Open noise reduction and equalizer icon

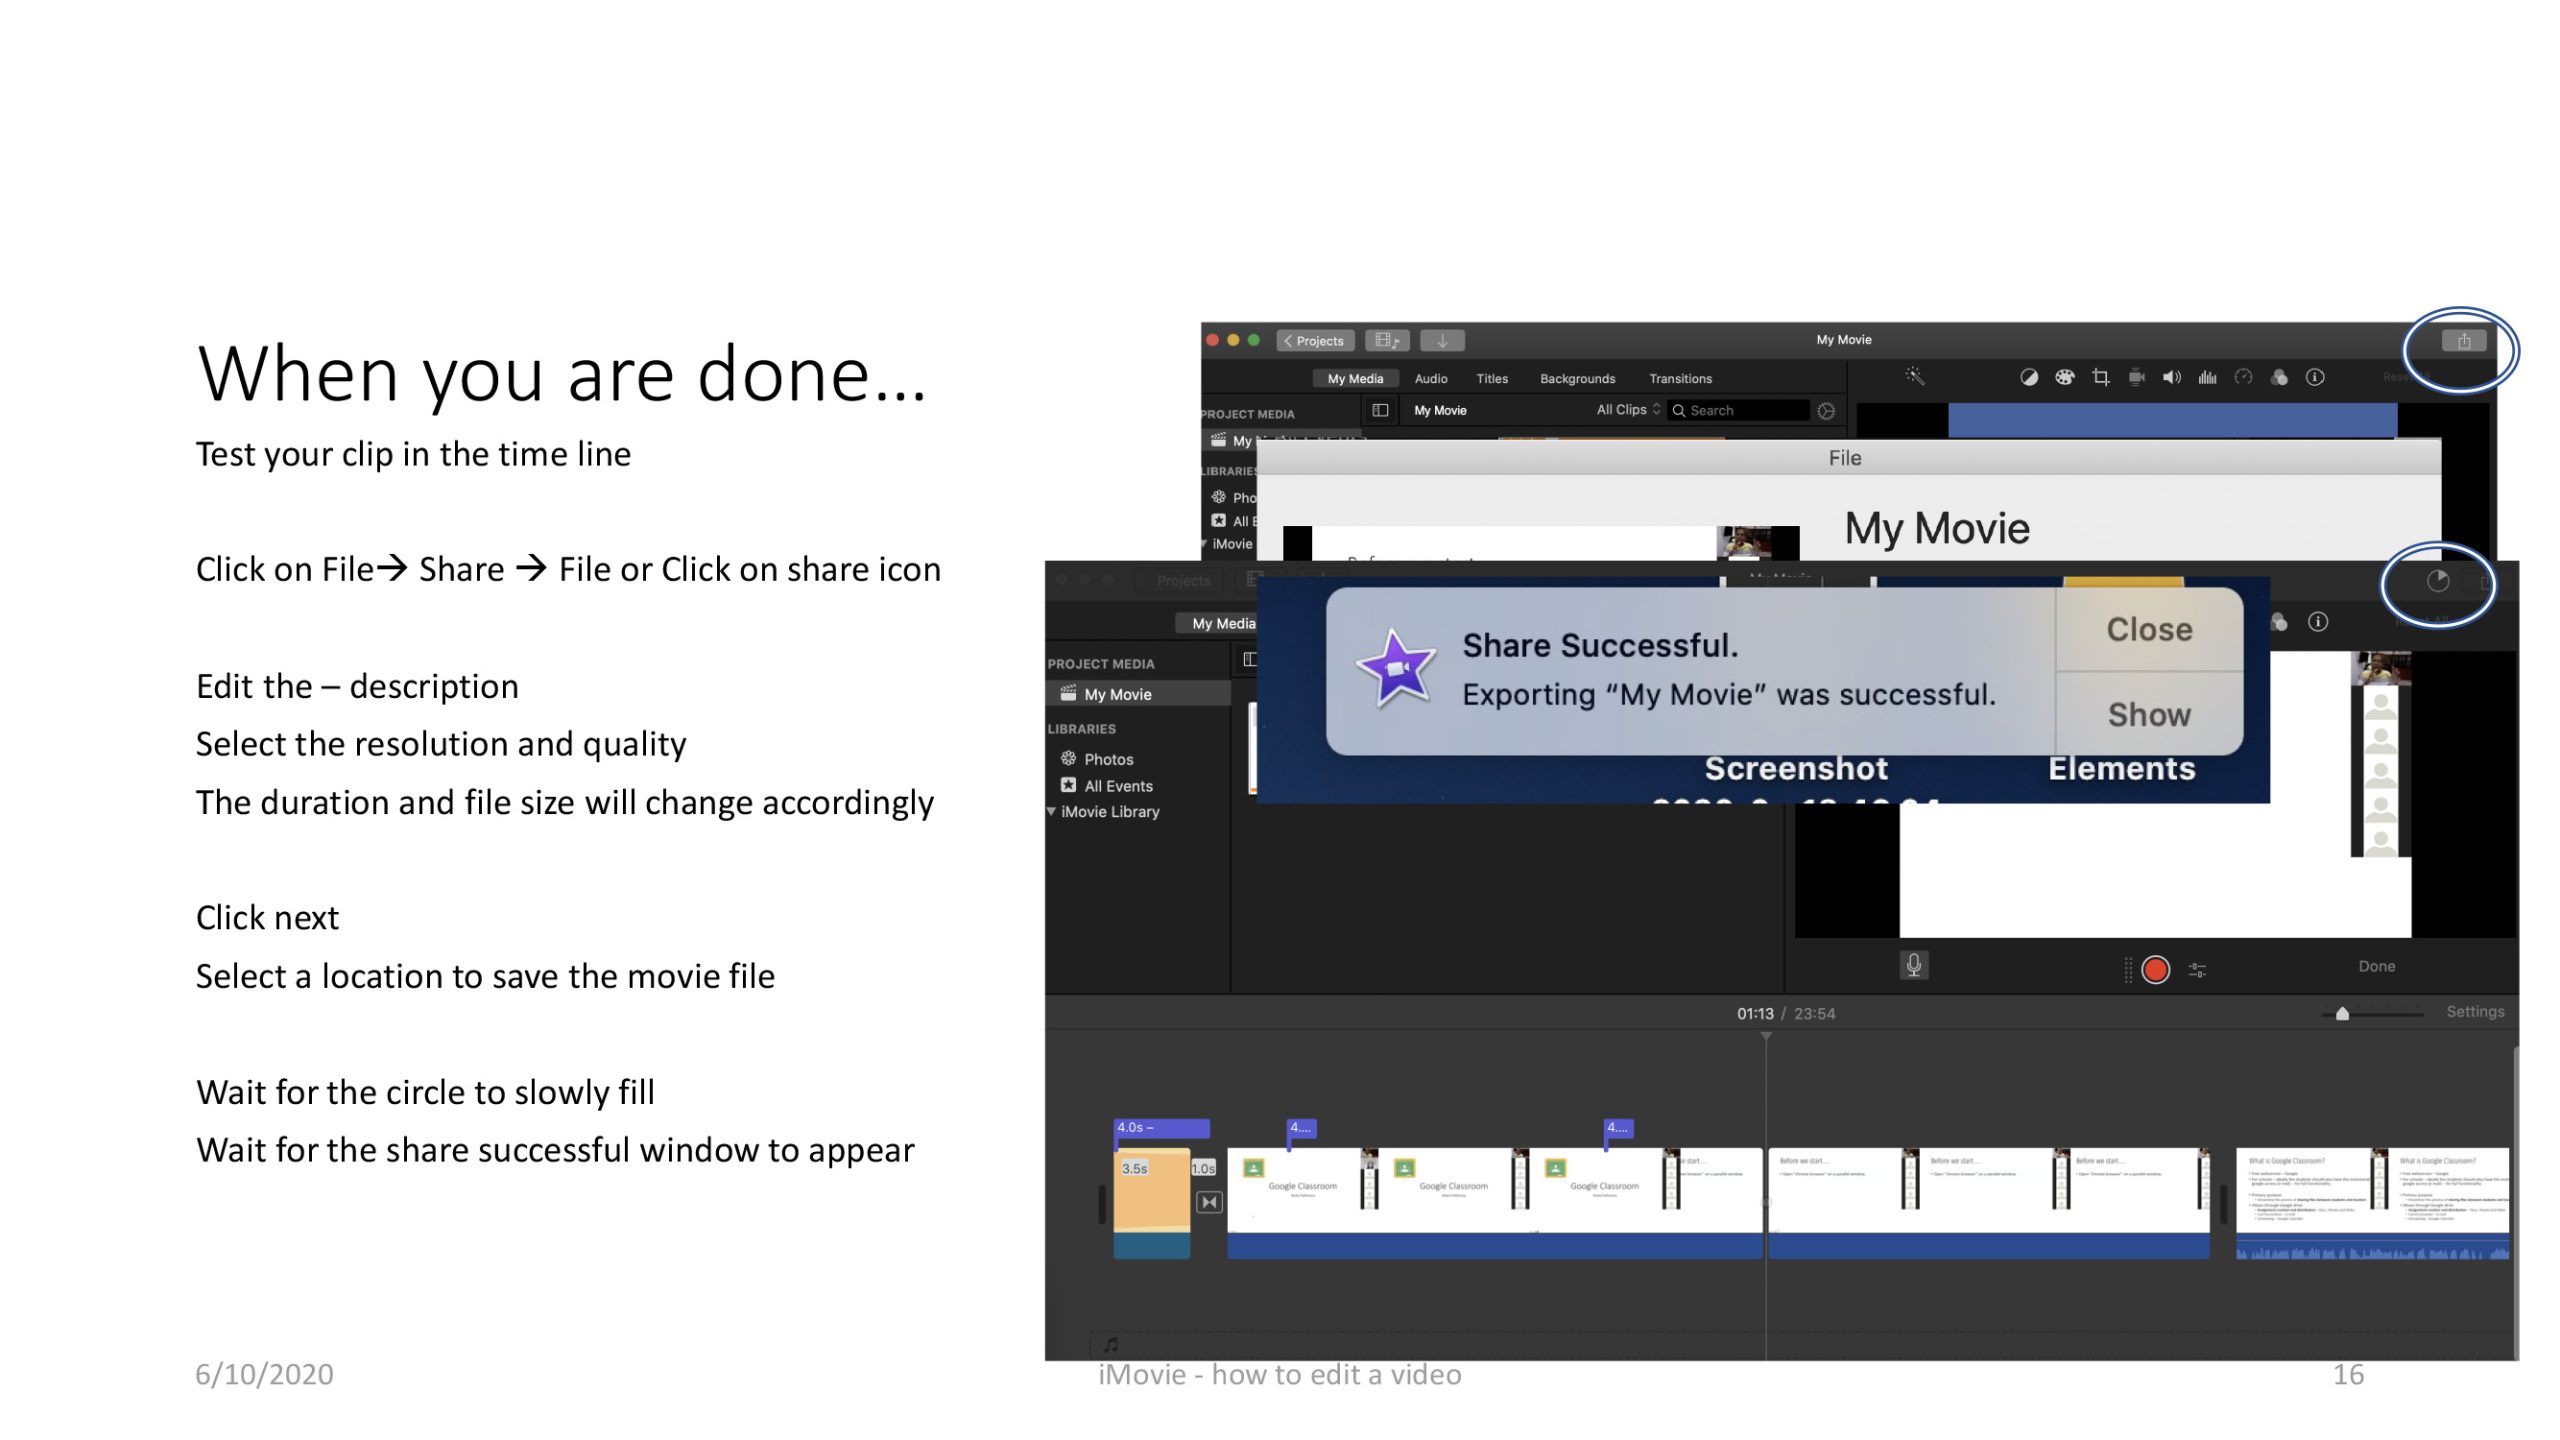coord(2207,377)
